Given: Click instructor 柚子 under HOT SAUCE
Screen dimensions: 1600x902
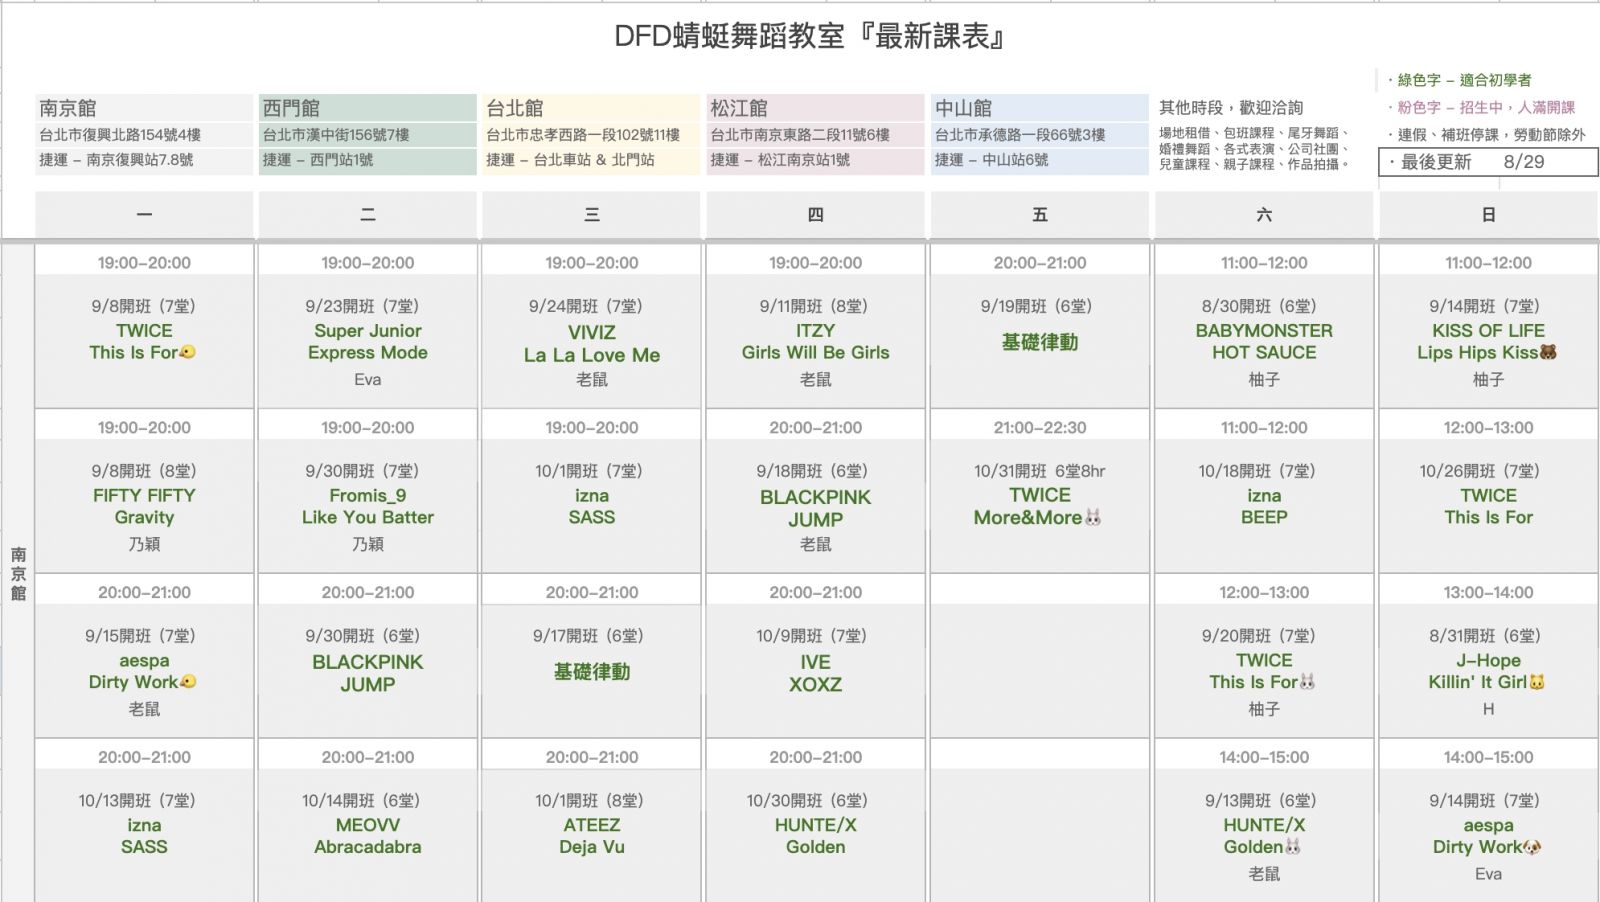Looking at the screenshot, I should [x=1264, y=380].
